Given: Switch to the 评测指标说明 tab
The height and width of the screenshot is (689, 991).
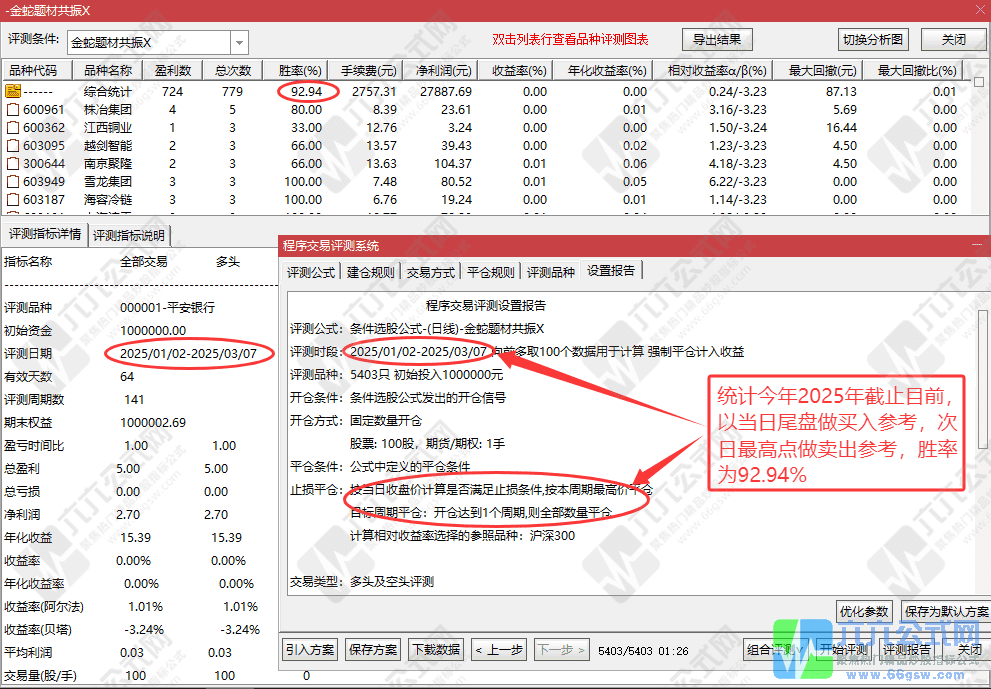Looking at the screenshot, I should point(131,236).
